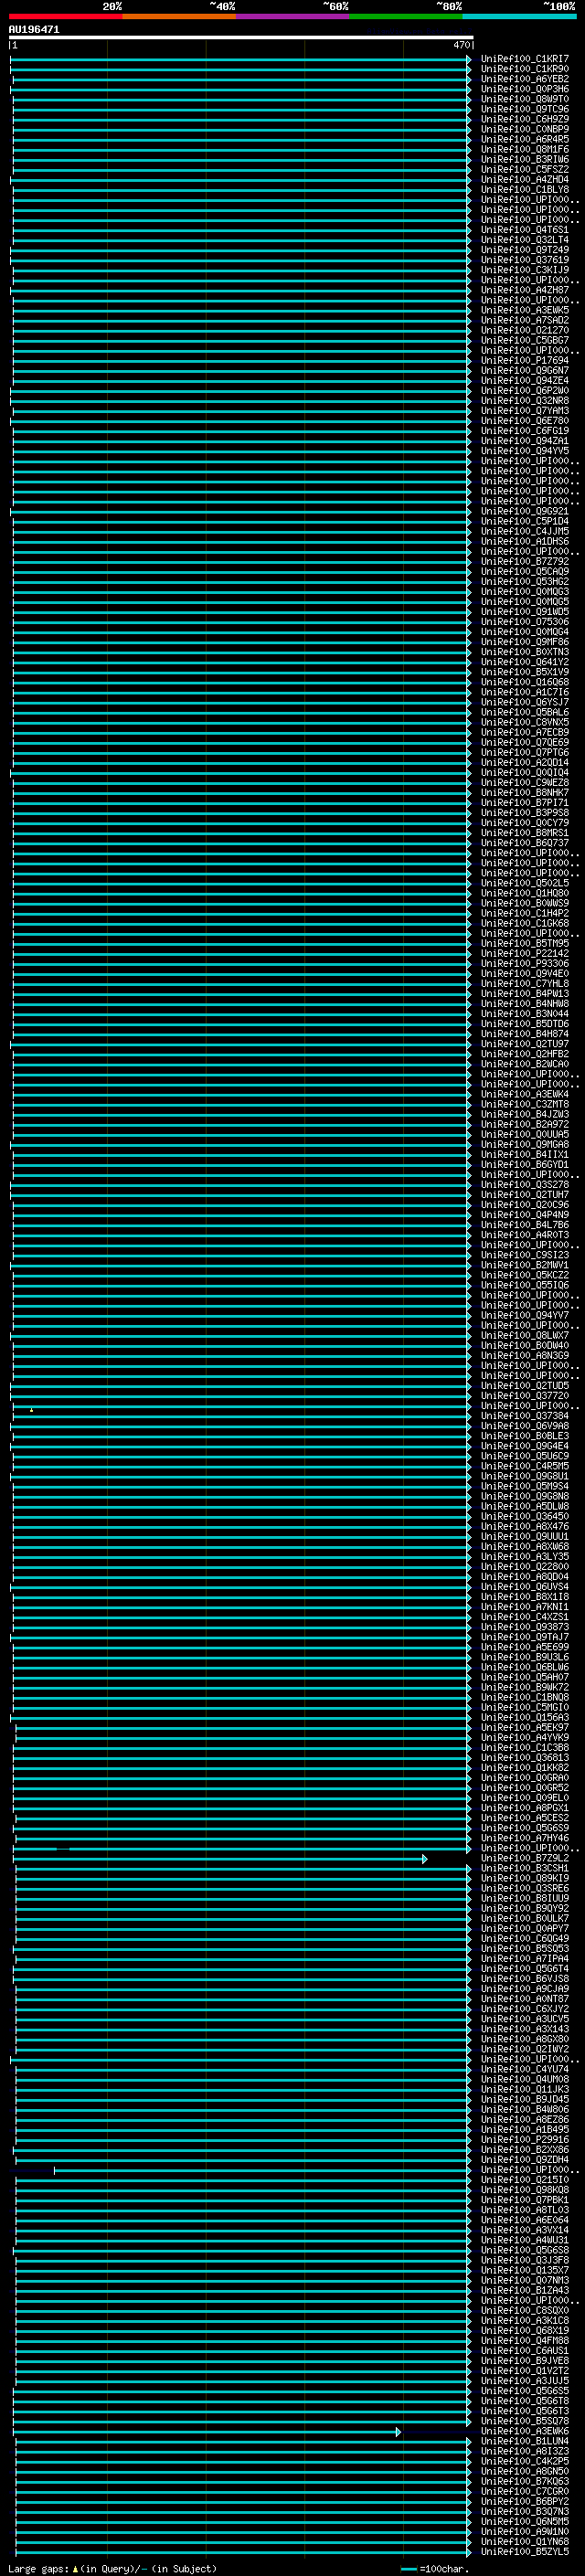Select label UniRef100_Q135X7
Image resolution: width=585 pixels, height=2576 pixels.
[x=524, y=2271]
